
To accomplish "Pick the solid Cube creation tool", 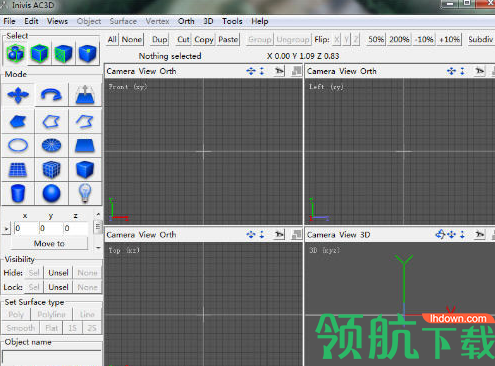I will click(85, 169).
